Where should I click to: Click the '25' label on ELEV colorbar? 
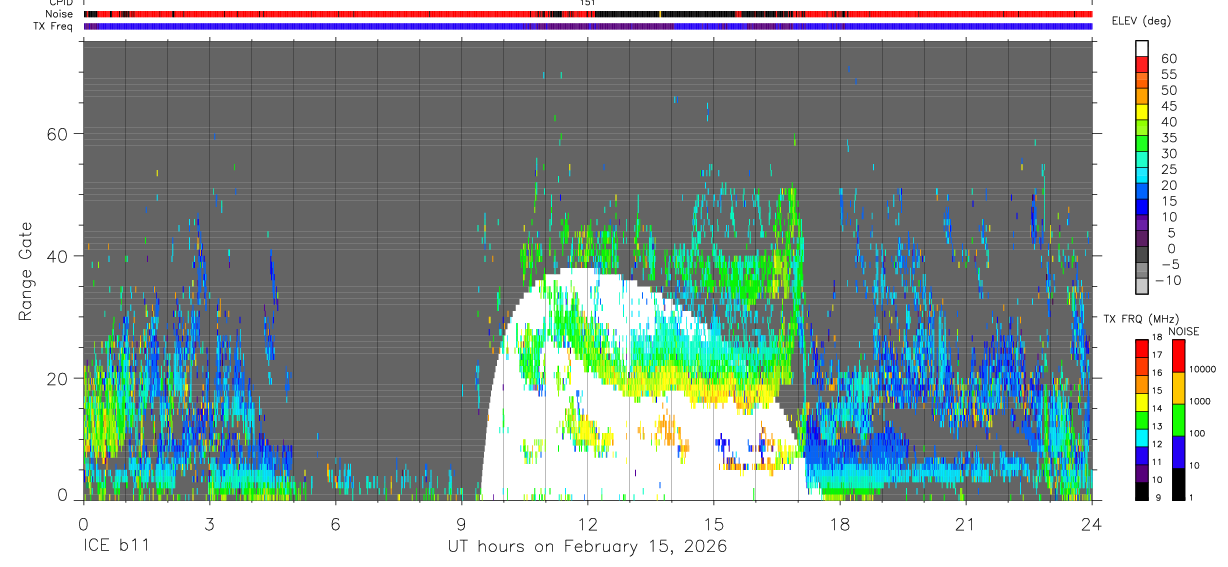tap(1168, 169)
